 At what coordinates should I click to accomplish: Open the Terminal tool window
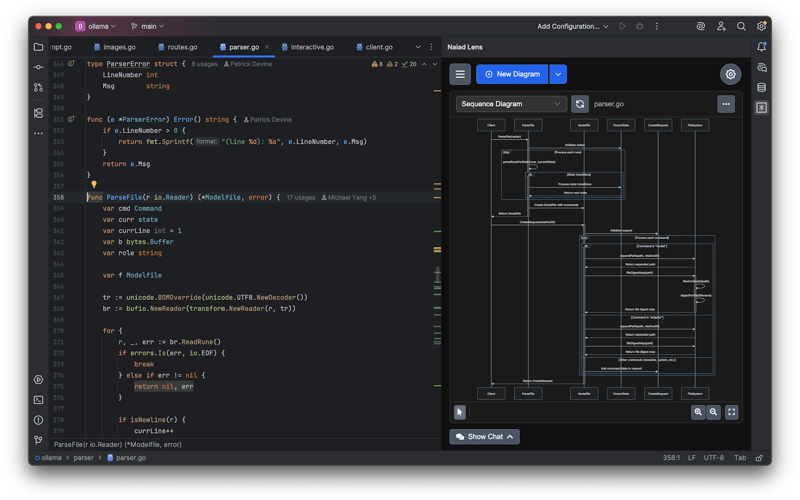point(38,399)
